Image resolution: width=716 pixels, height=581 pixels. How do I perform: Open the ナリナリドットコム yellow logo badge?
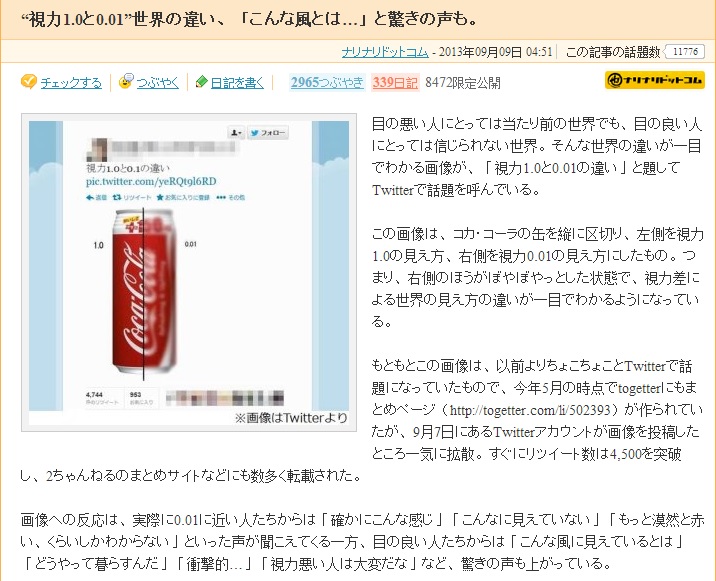tap(655, 80)
